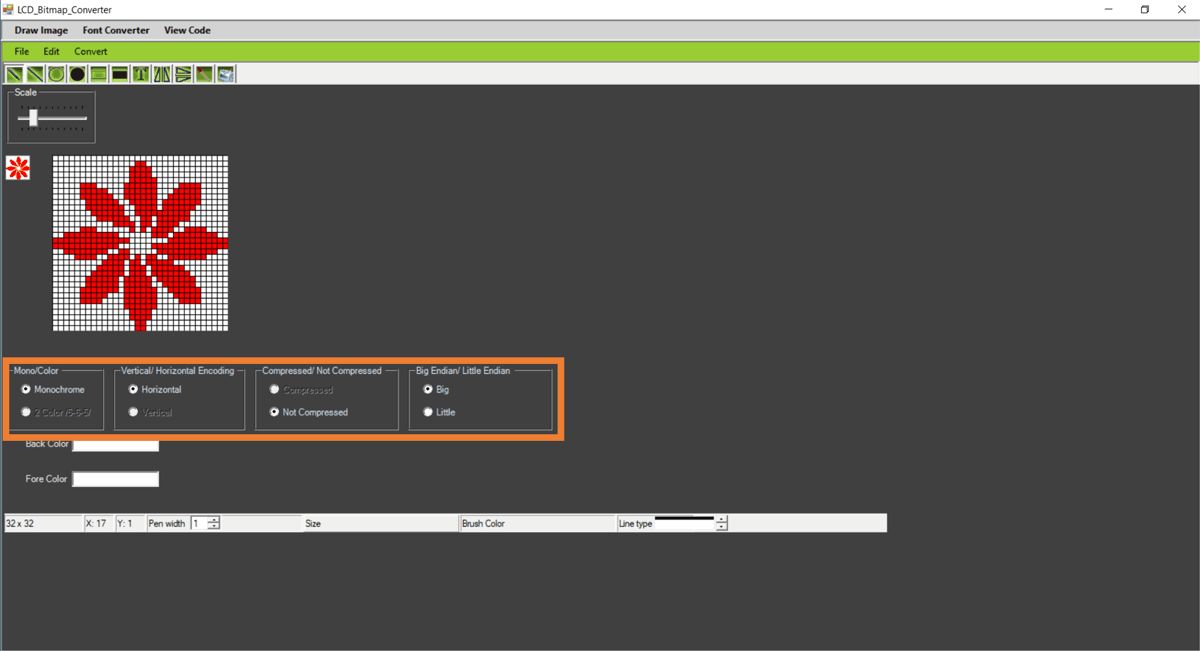This screenshot has width=1200, height=651.
Task: Choose the hollow circle tool
Action: (x=56, y=74)
